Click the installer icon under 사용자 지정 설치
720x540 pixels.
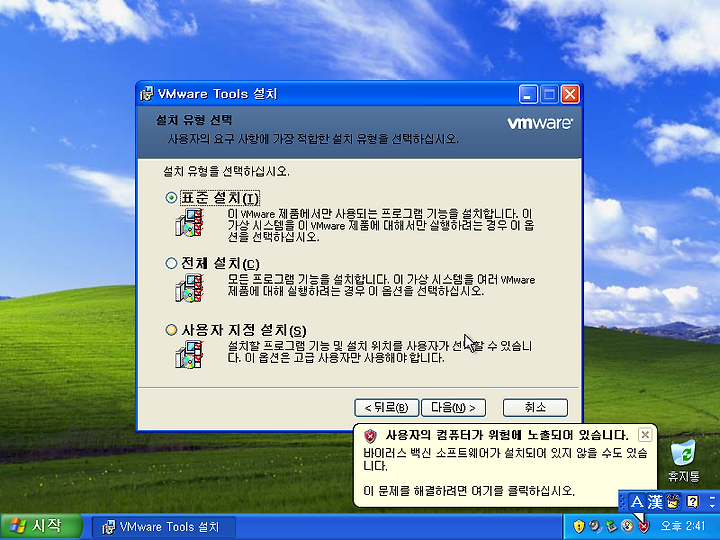click(x=189, y=354)
